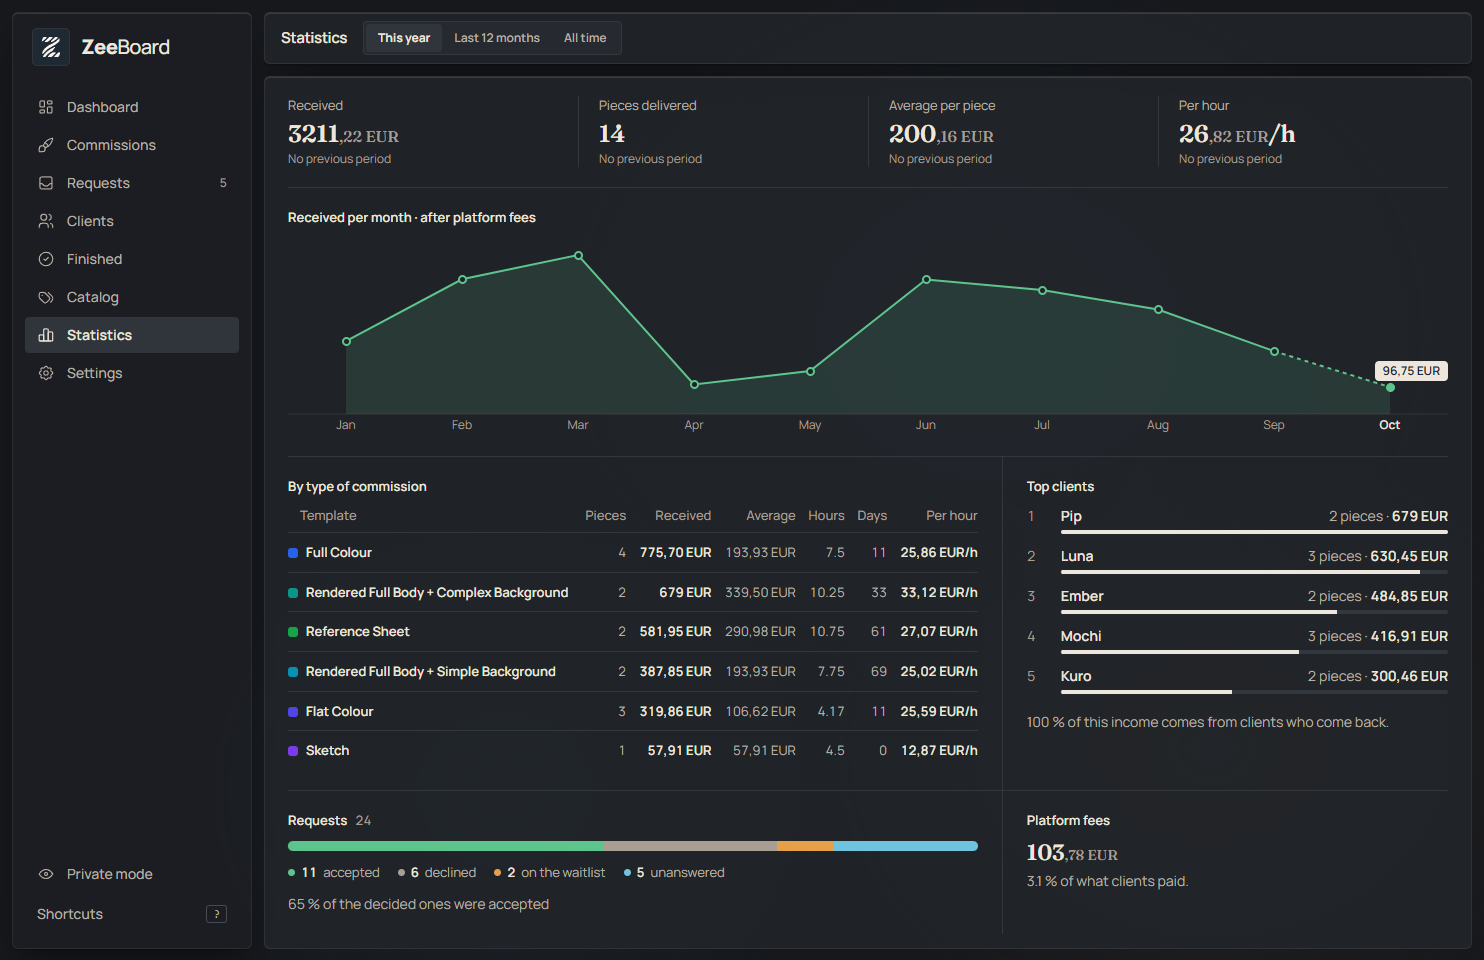Viewport: 1484px width, 960px height.
Task: Click the Commissions brush icon
Action: pyautogui.click(x=46, y=145)
